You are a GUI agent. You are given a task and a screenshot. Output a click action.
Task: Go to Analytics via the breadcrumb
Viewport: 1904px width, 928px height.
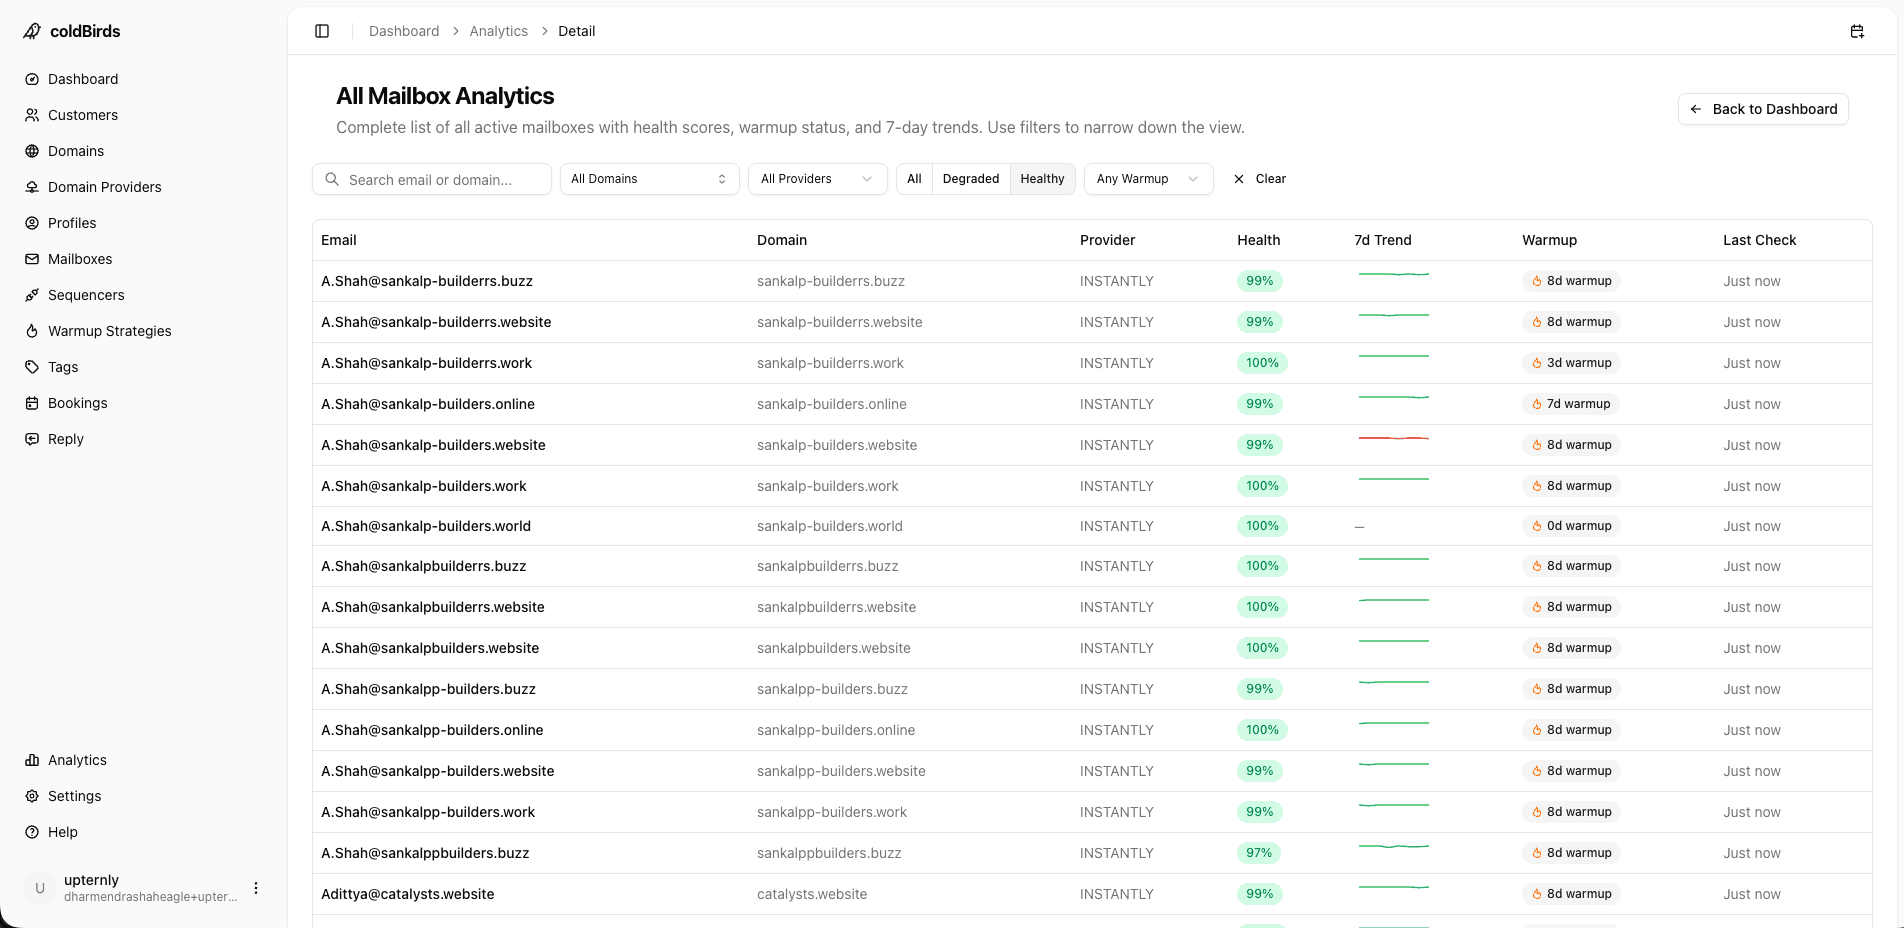click(498, 31)
